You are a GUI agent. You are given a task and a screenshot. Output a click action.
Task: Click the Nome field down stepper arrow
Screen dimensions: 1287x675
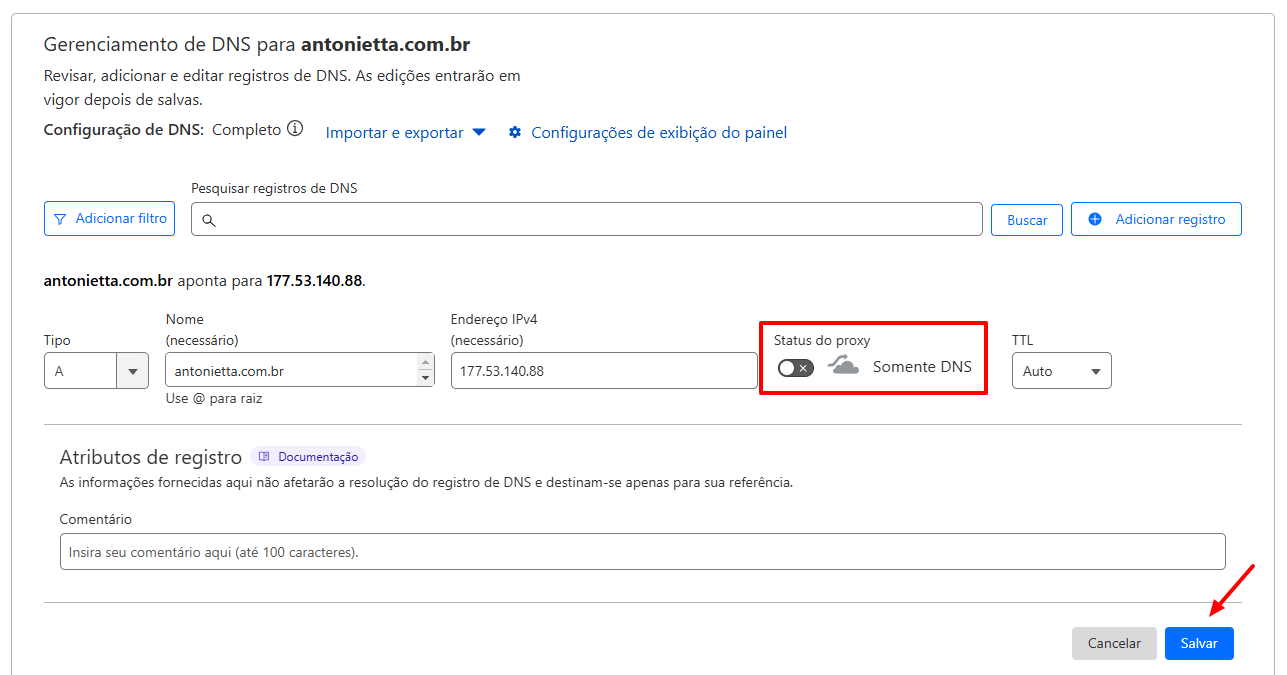tap(426, 378)
